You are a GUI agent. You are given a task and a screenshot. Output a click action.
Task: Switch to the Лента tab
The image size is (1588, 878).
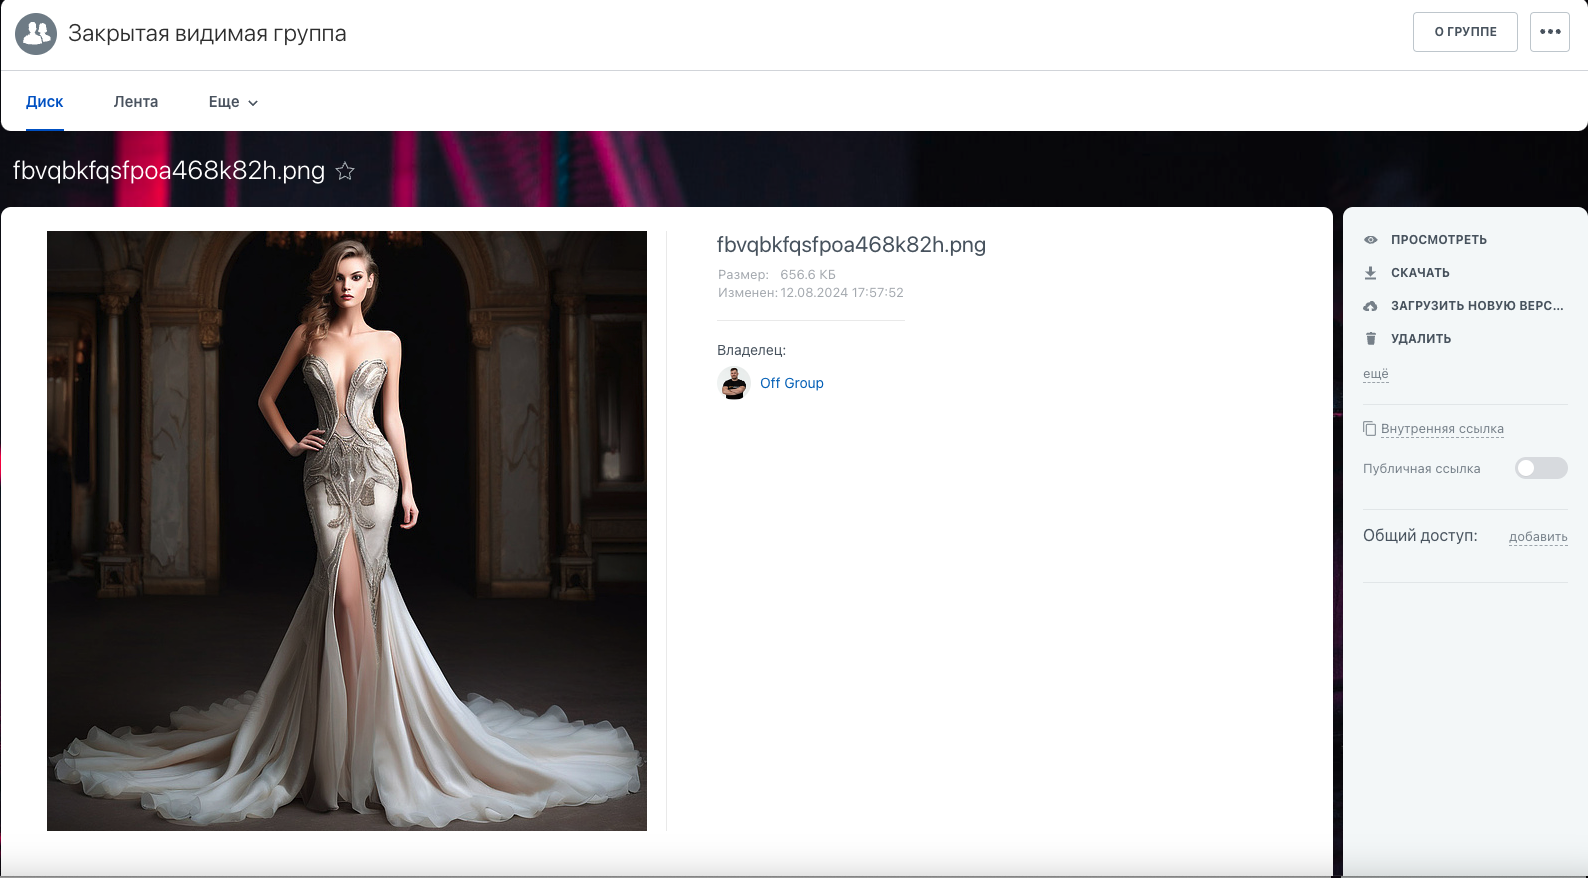click(x=136, y=102)
